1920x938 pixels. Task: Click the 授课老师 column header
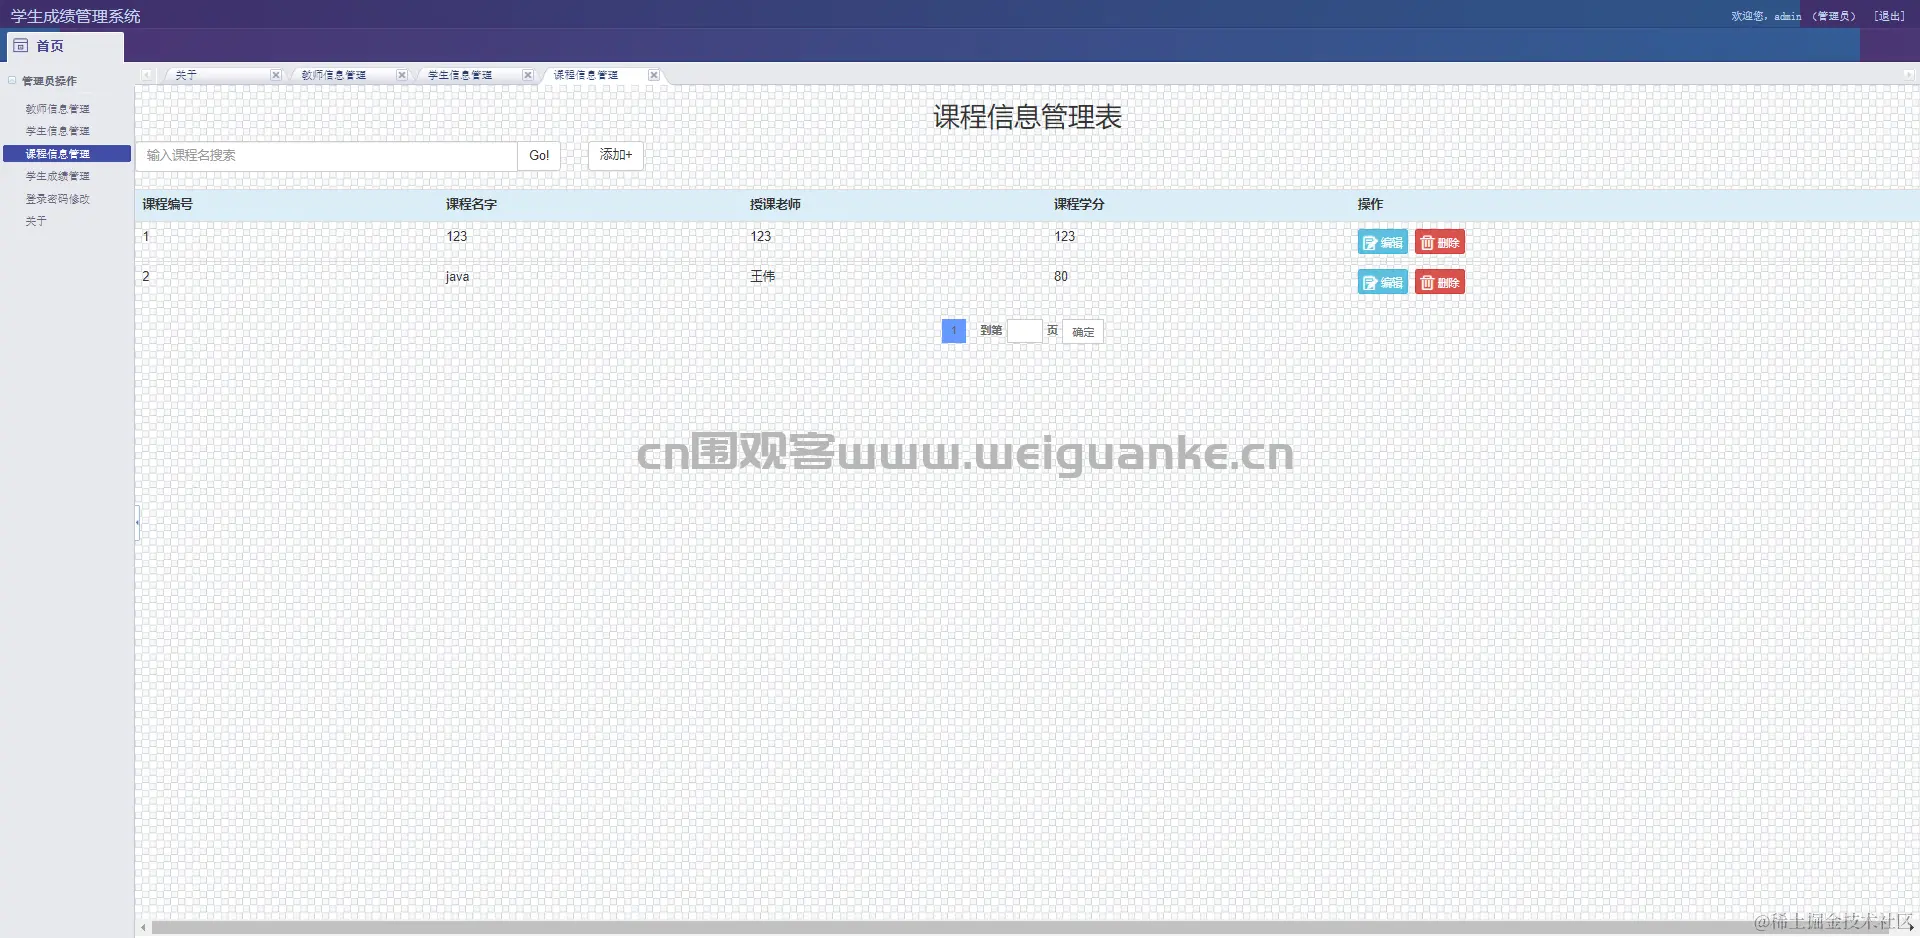pos(775,204)
